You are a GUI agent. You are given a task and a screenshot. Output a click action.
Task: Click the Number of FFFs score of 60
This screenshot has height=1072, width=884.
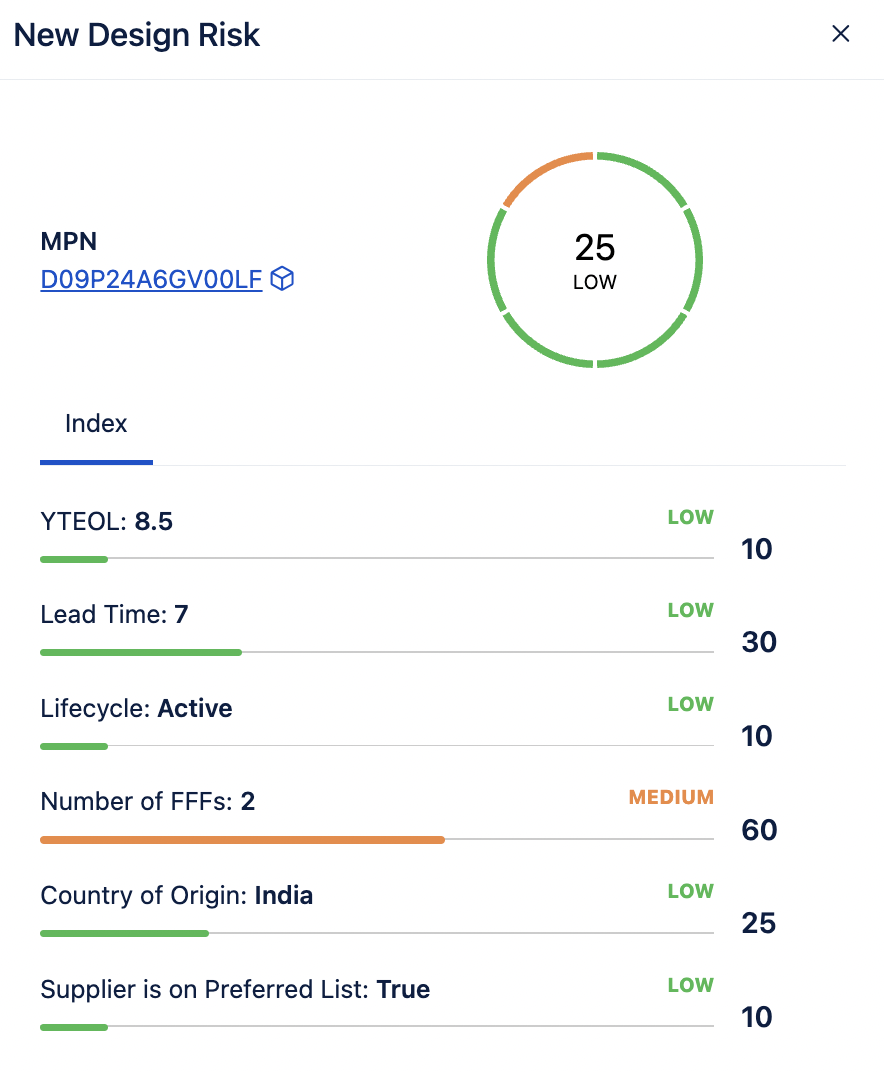(x=759, y=830)
